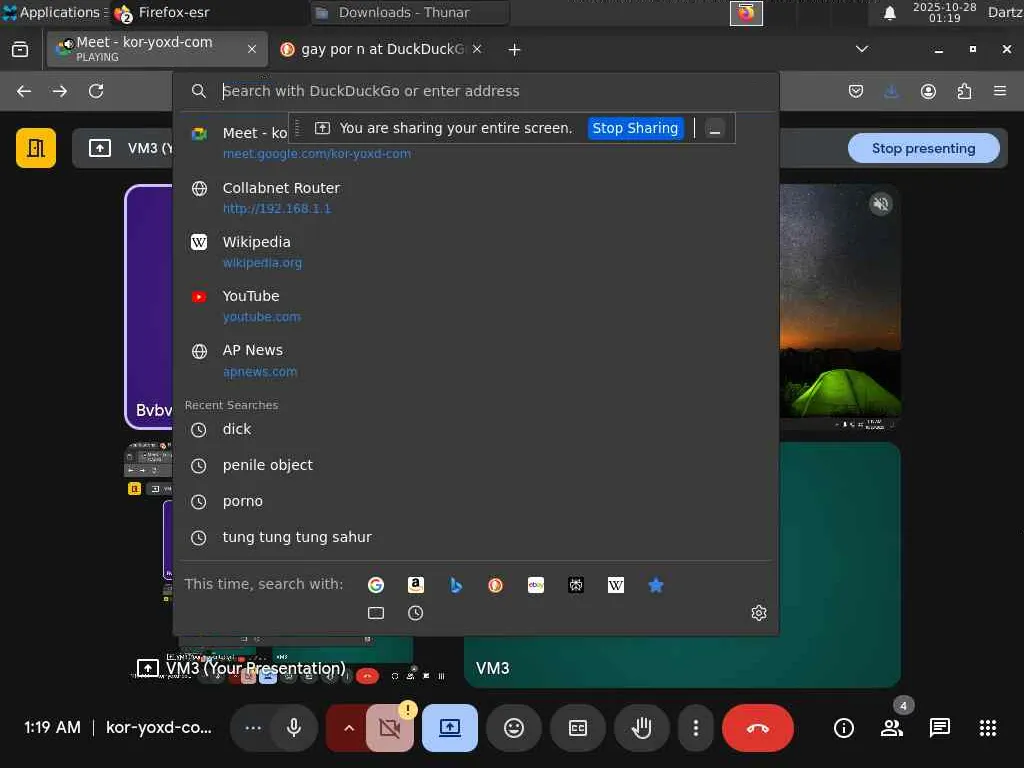Search history using the clock icon below Google

click(416, 613)
